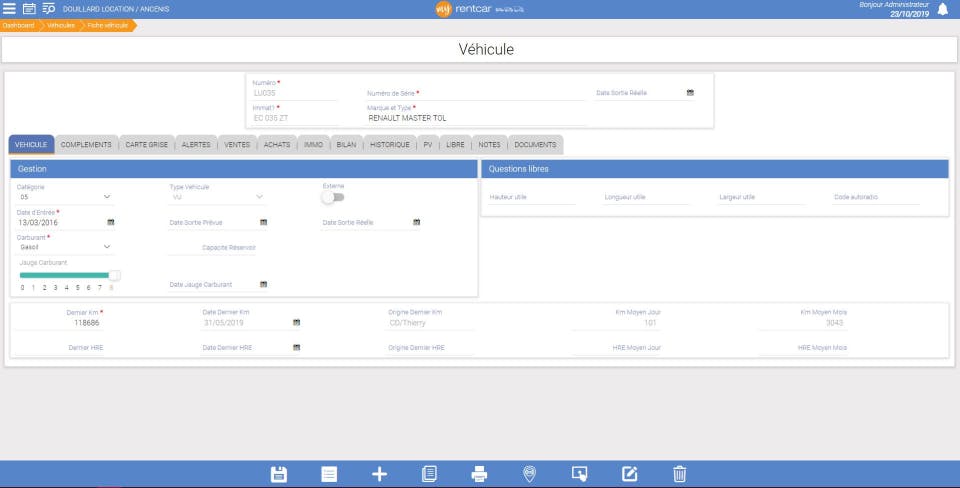The image size is (960, 488).
Task: Open the HISTORIQUE tab
Action: [389, 145]
